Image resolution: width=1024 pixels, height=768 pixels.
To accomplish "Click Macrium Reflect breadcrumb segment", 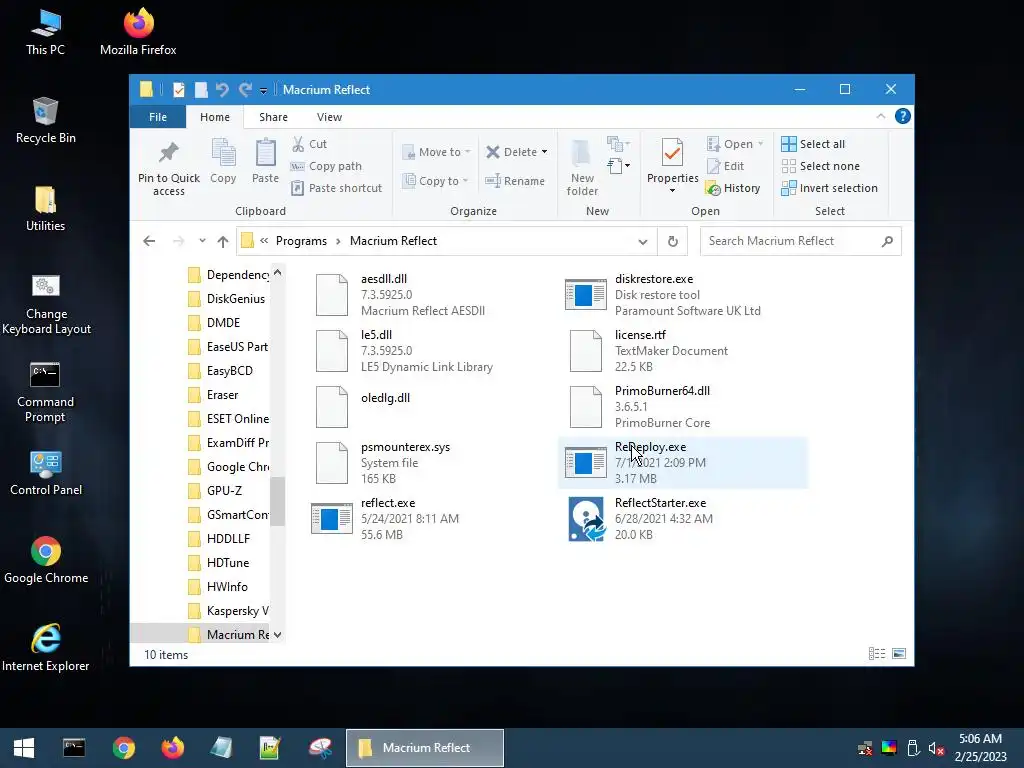I will (x=393, y=241).
